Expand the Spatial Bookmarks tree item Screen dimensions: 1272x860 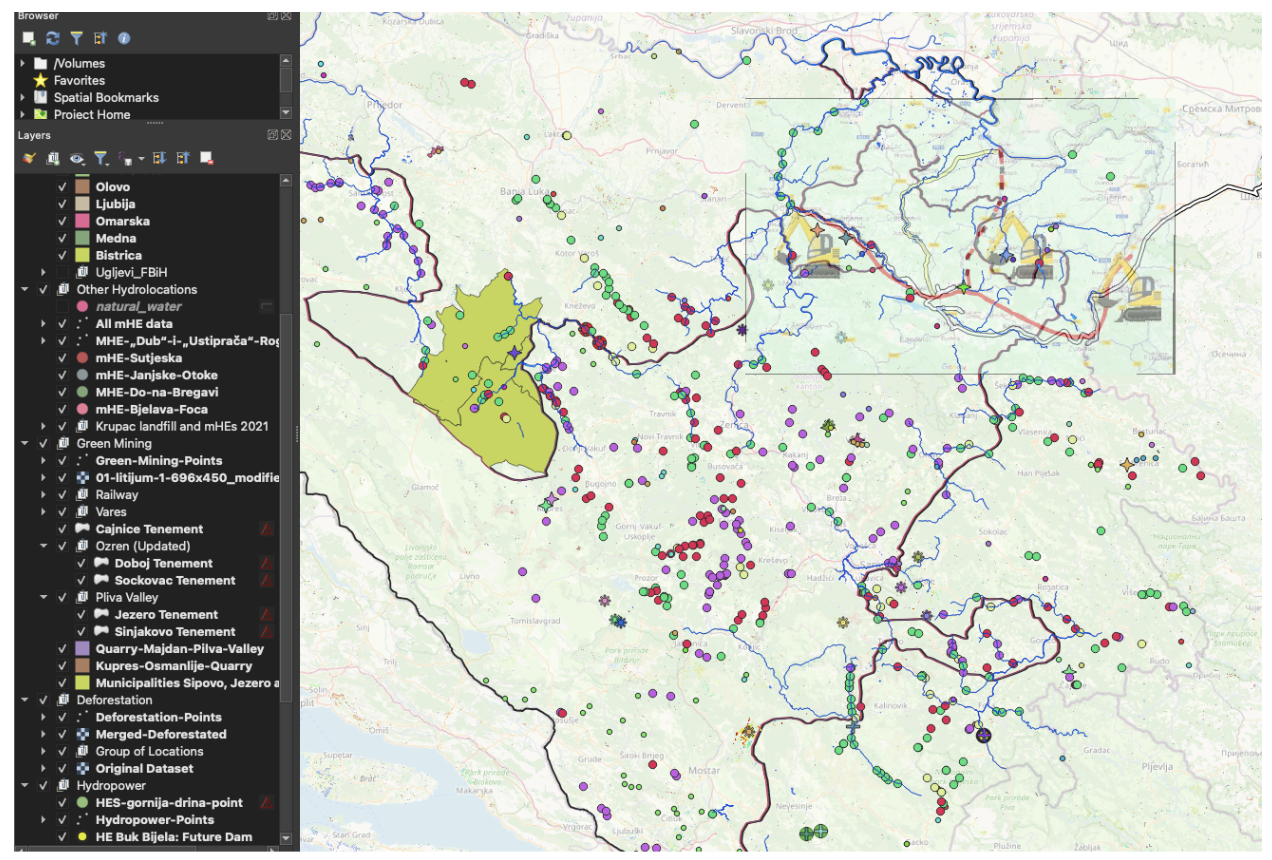pos(22,97)
